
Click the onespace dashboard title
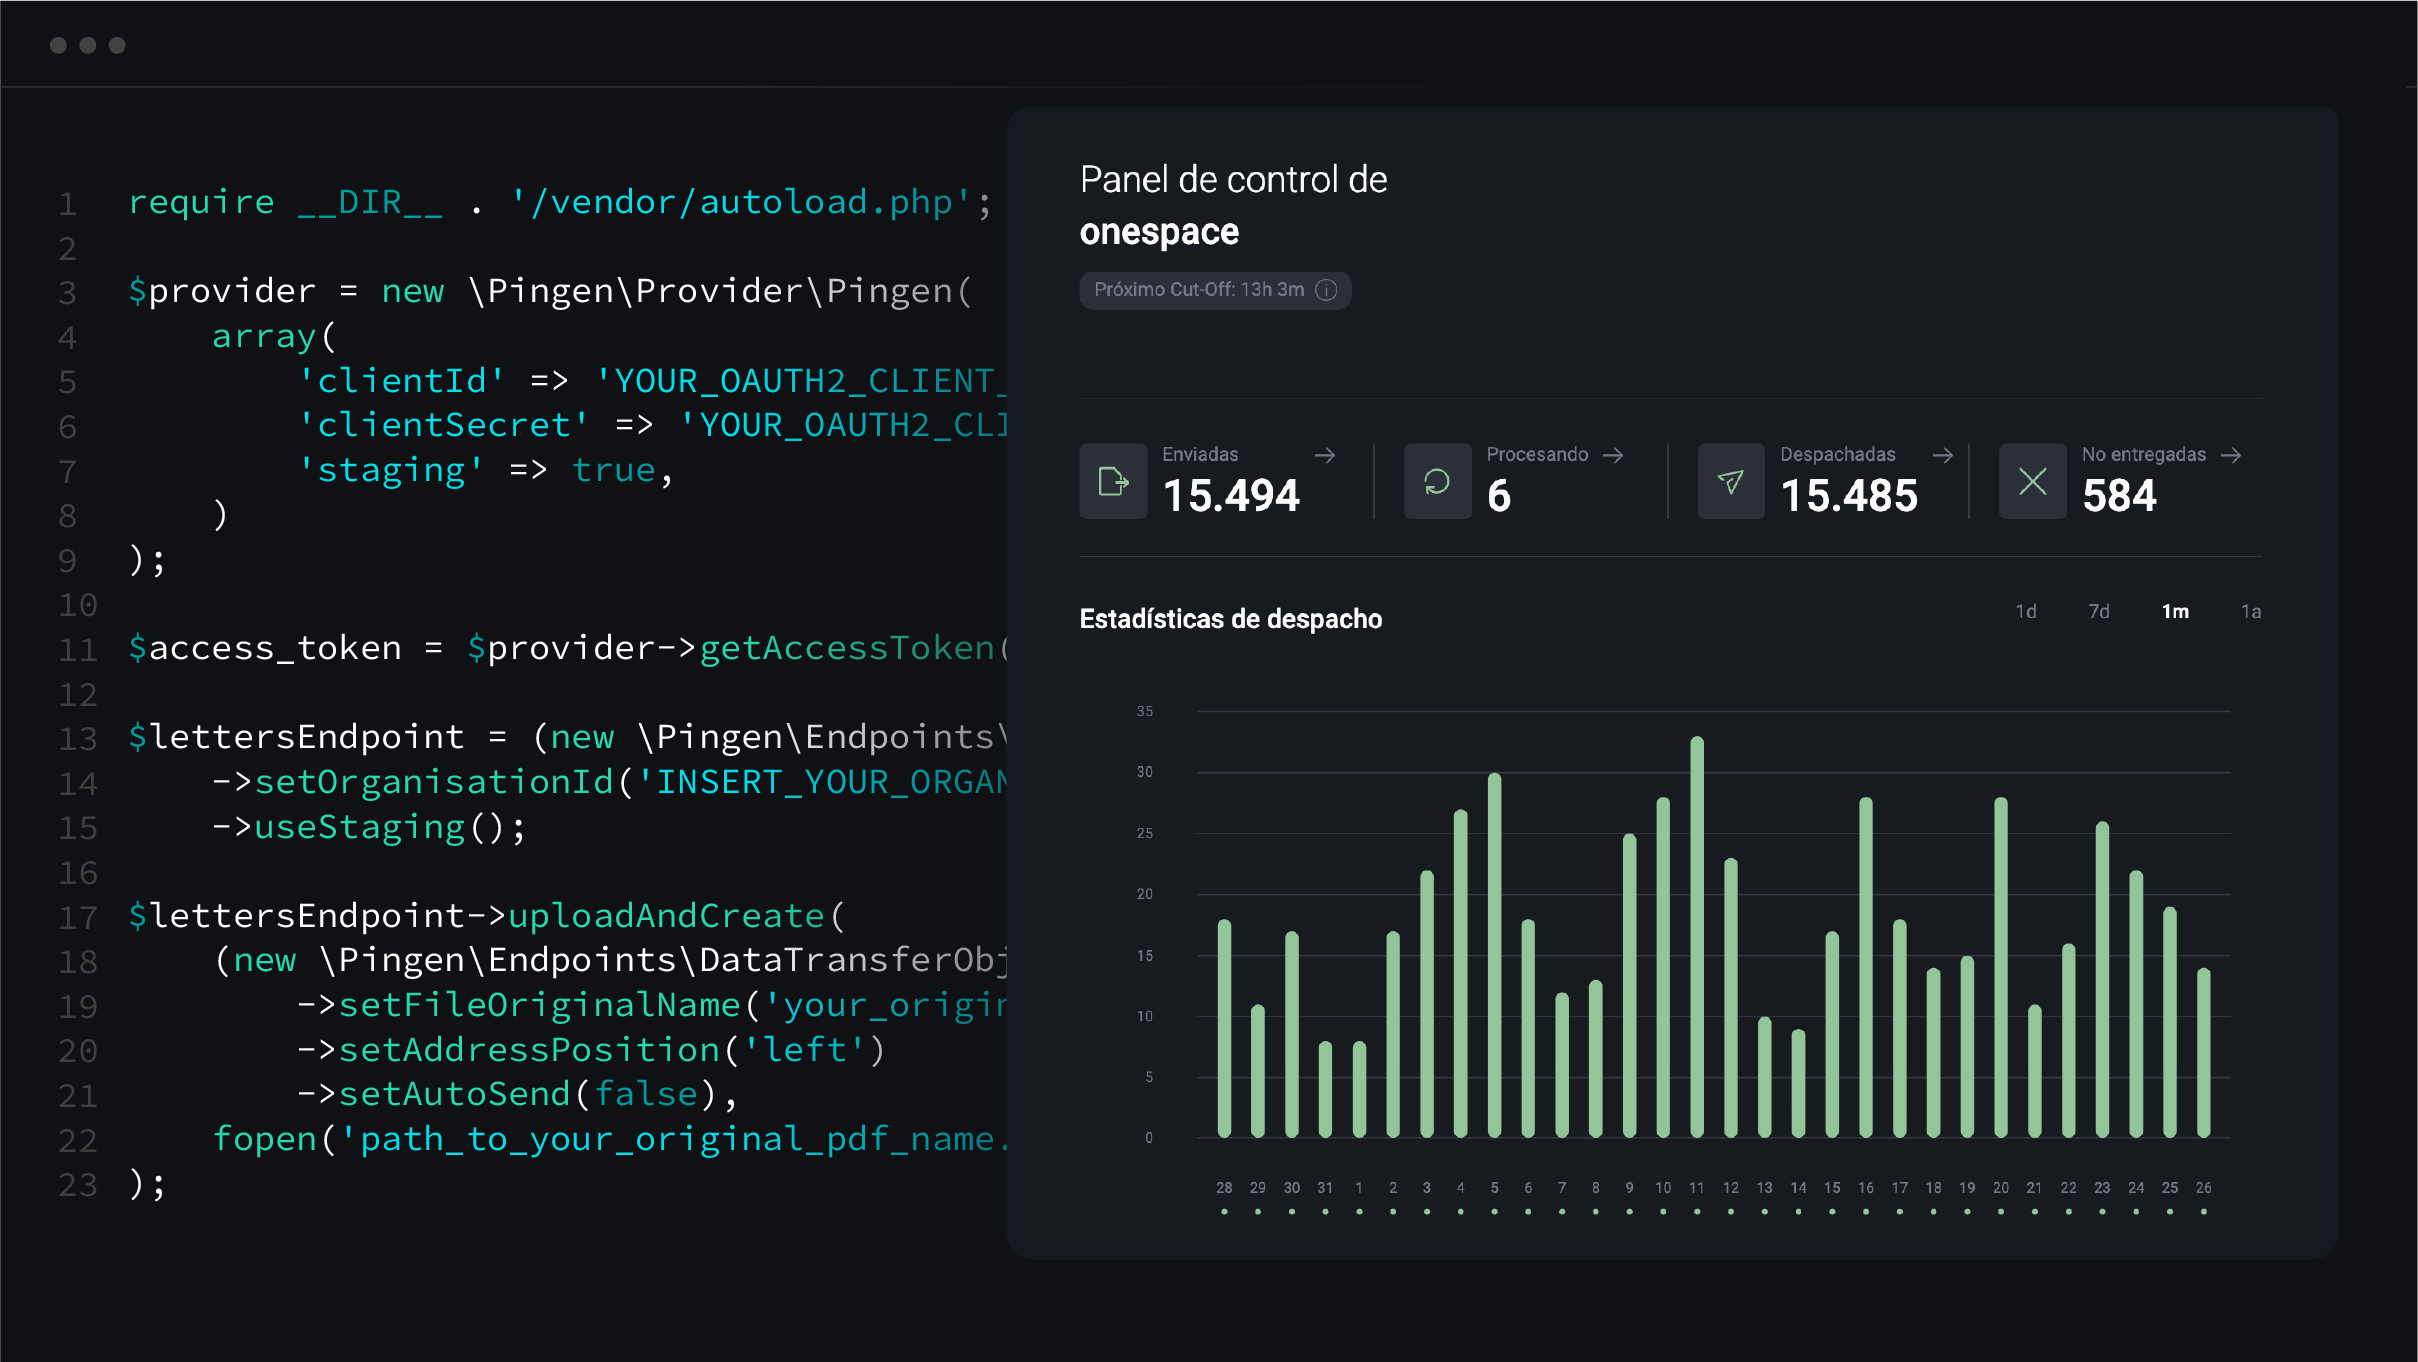click(x=1158, y=232)
